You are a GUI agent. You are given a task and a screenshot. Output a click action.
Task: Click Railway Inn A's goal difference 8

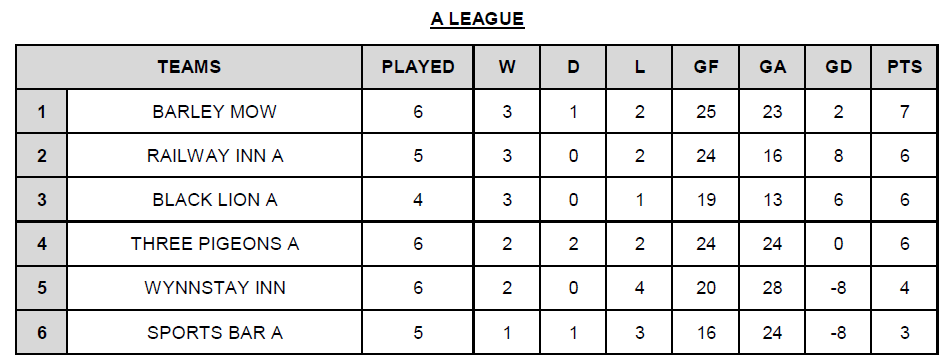coord(838,156)
